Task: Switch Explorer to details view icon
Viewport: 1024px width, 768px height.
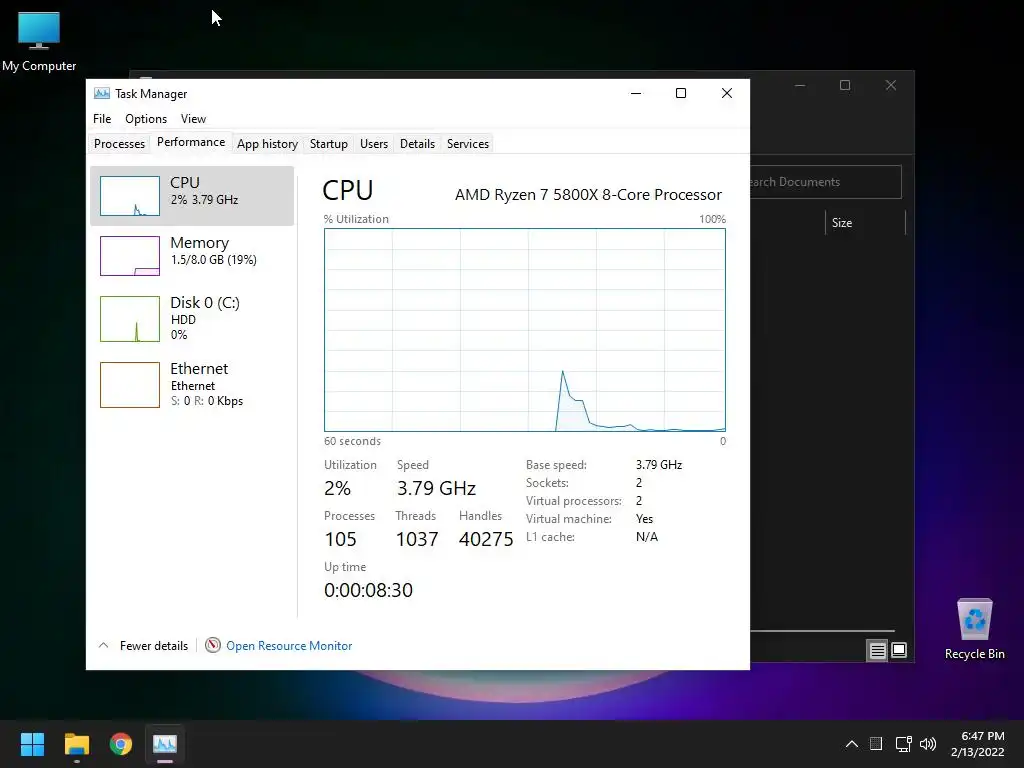Action: 877,650
